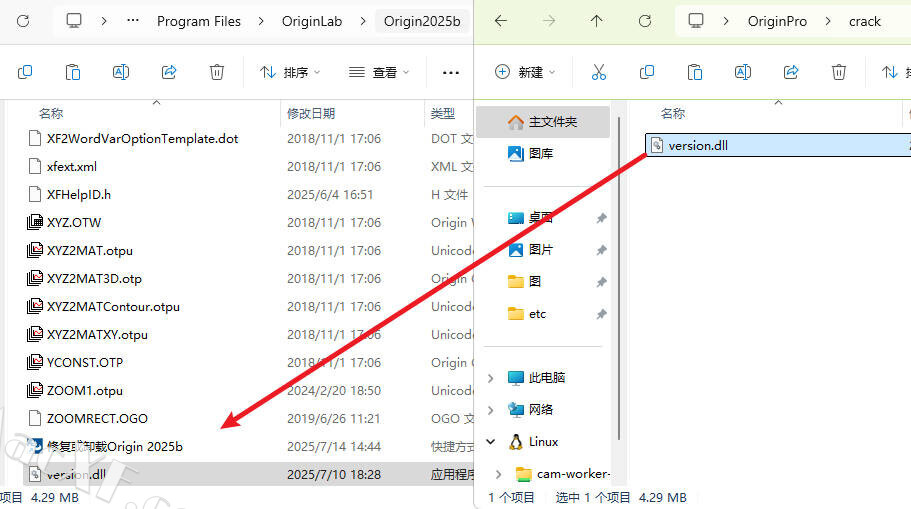This screenshot has height=509, width=911.
Task: Refresh the left Origin2025b window
Action: pos(23,21)
